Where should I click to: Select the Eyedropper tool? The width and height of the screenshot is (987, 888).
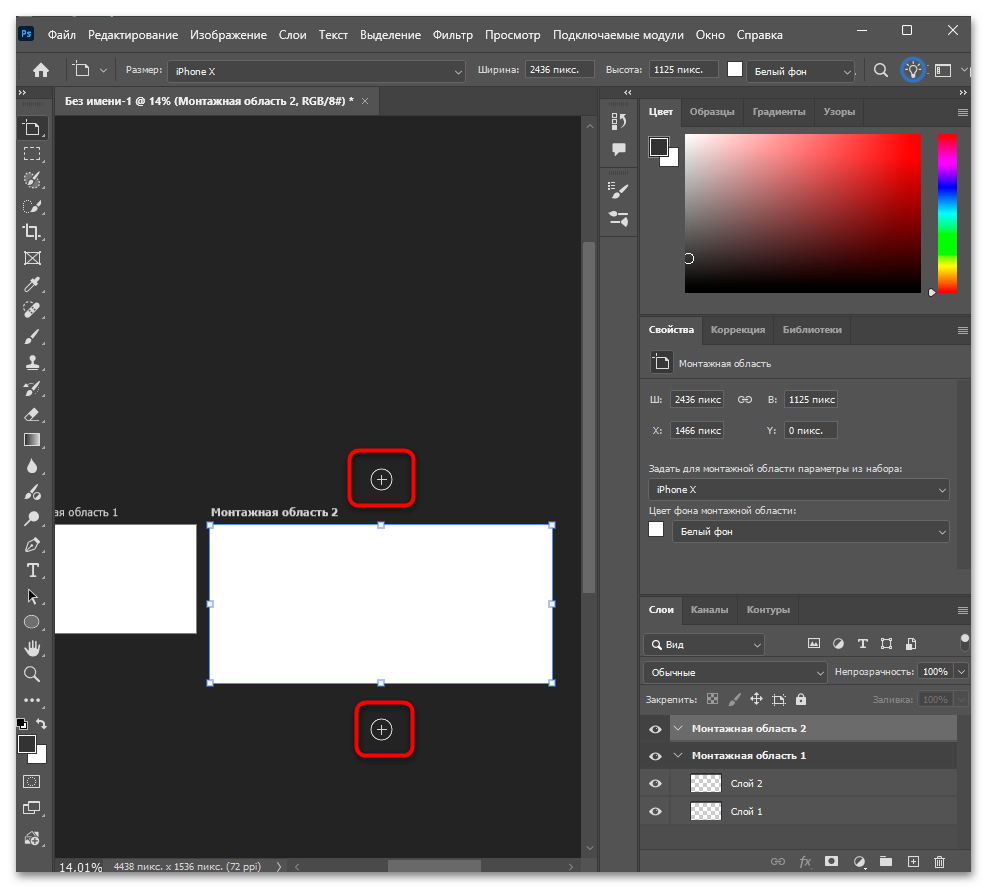coord(32,284)
